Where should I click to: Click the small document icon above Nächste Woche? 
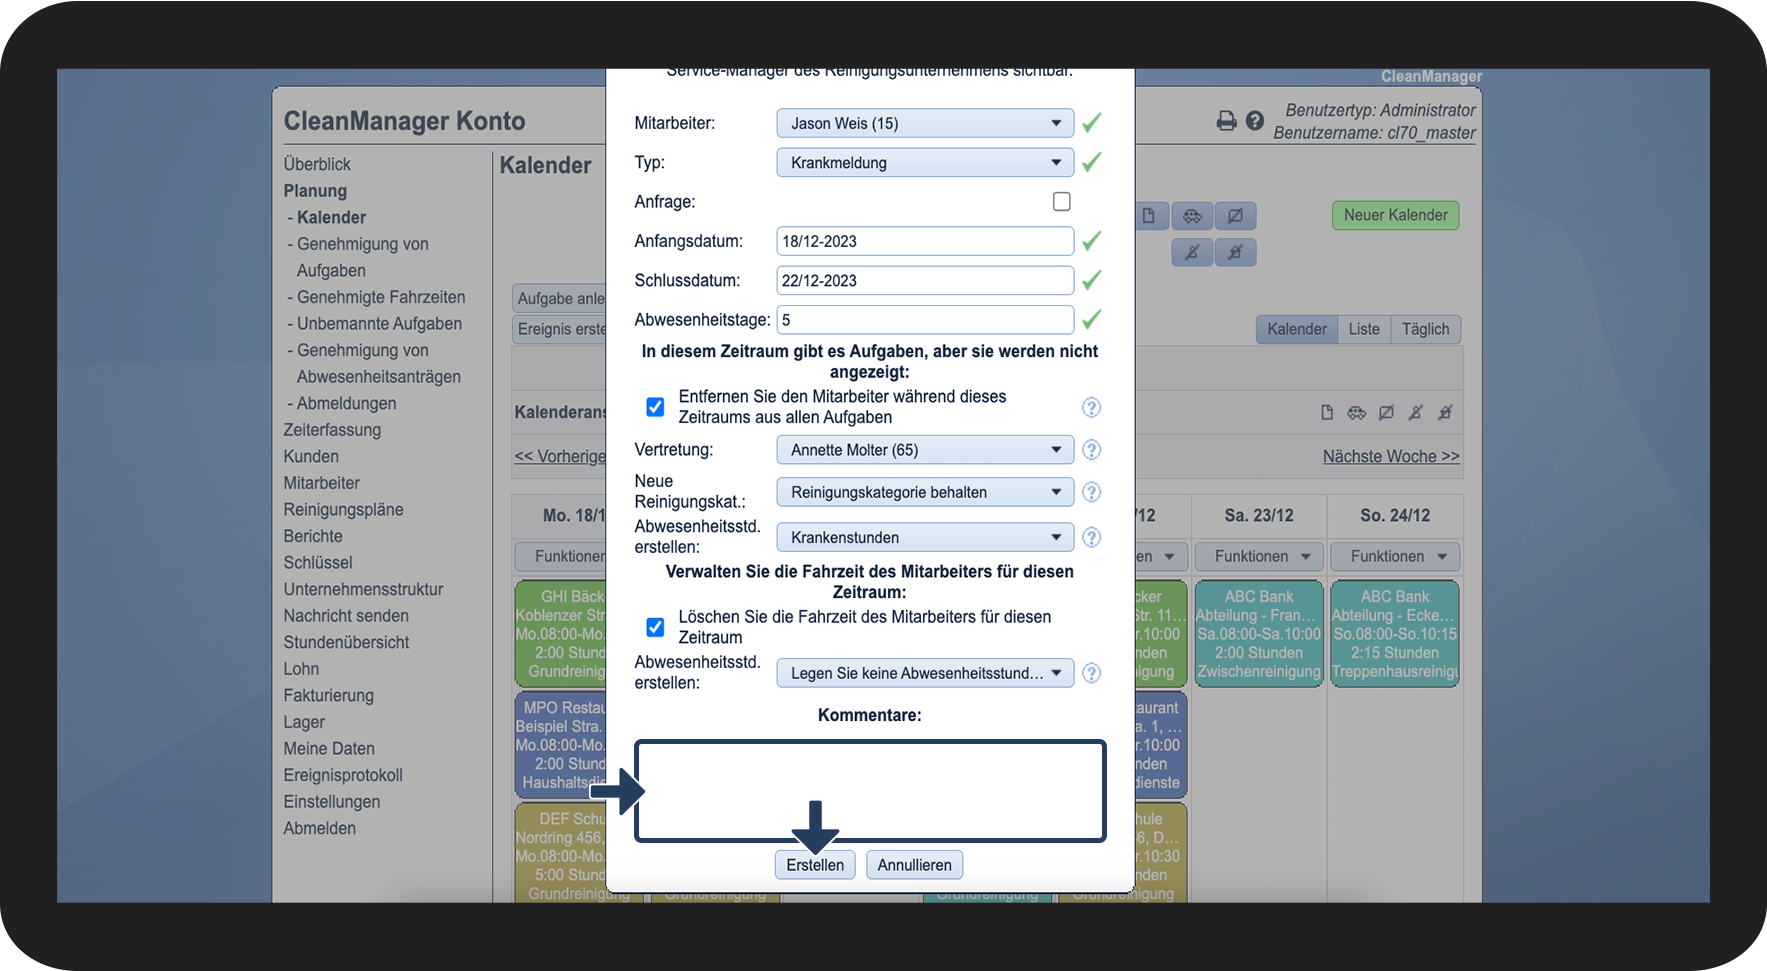[x=1327, y=412]
